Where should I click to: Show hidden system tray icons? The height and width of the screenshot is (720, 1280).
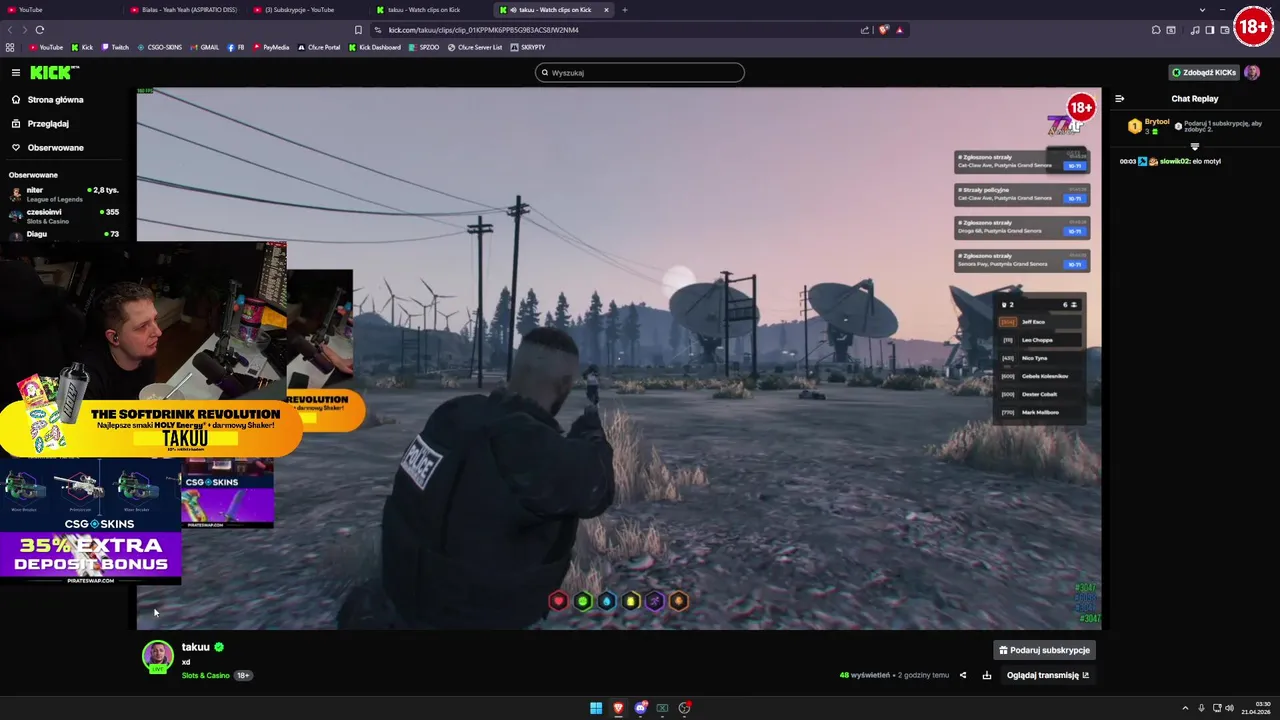(1185, 708)
